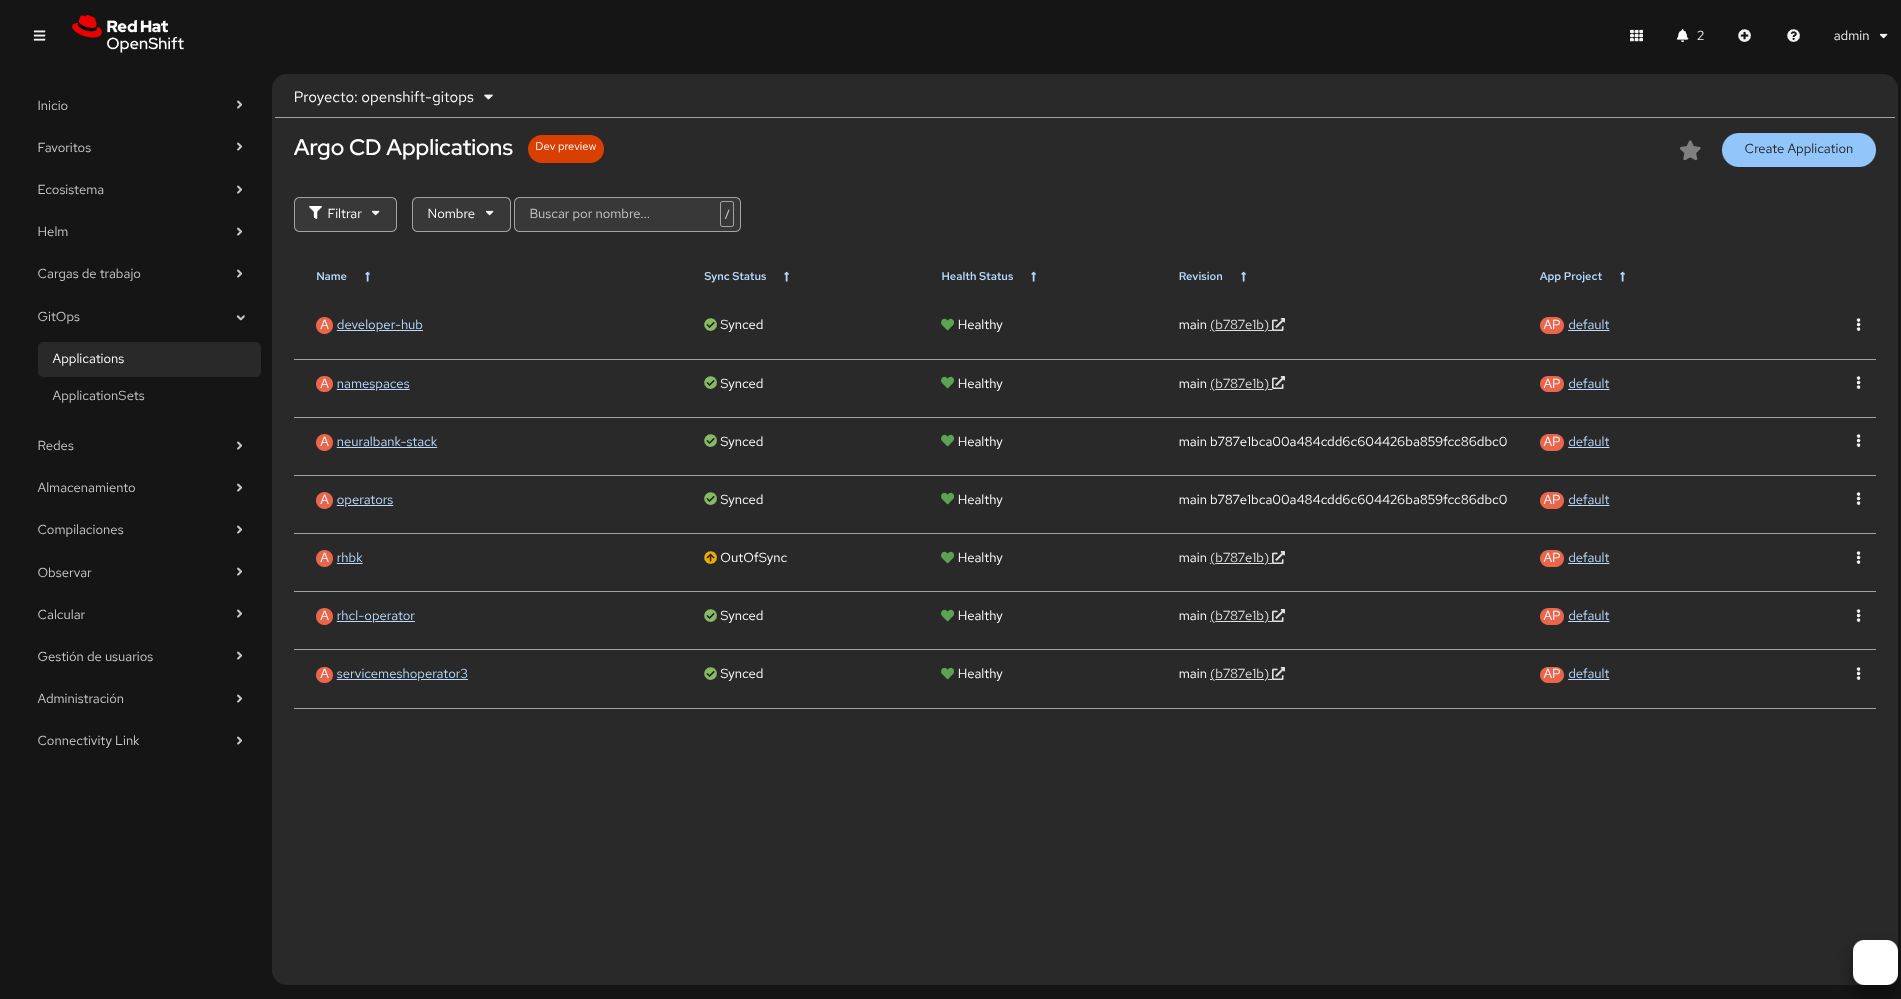Open kebab menu for developer-hub row
This screenshot has height=999, width=1901.
tap(1858, 325)
